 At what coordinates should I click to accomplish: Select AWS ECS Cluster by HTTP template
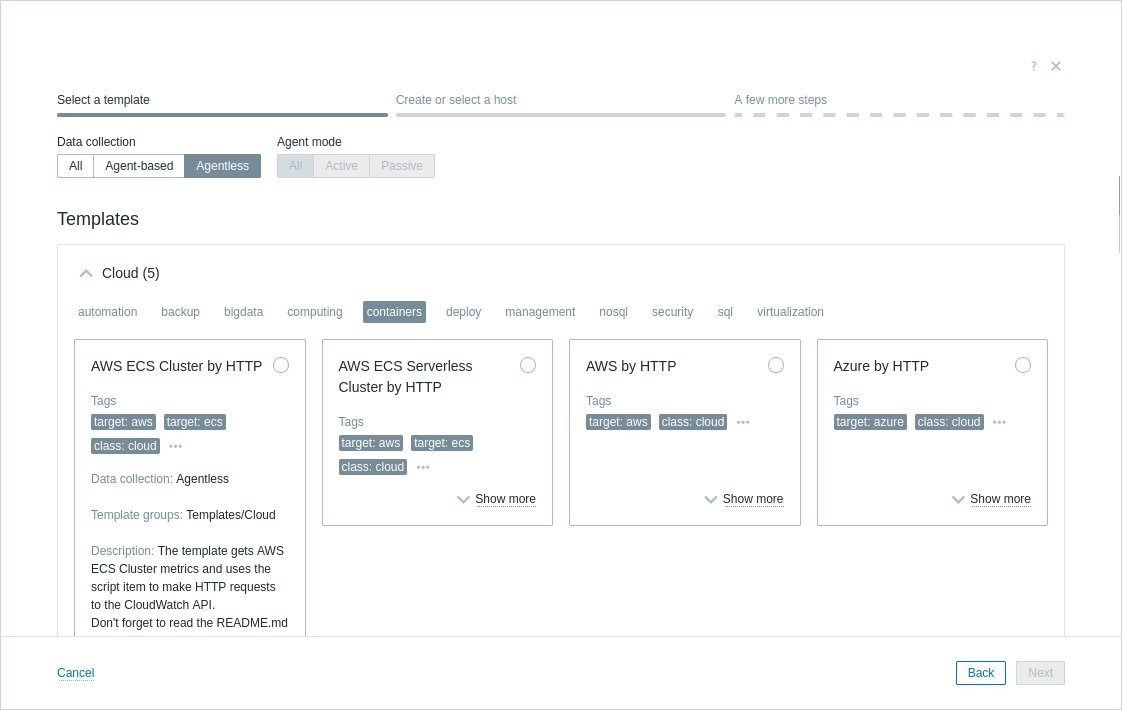click(x=281, y=365)
